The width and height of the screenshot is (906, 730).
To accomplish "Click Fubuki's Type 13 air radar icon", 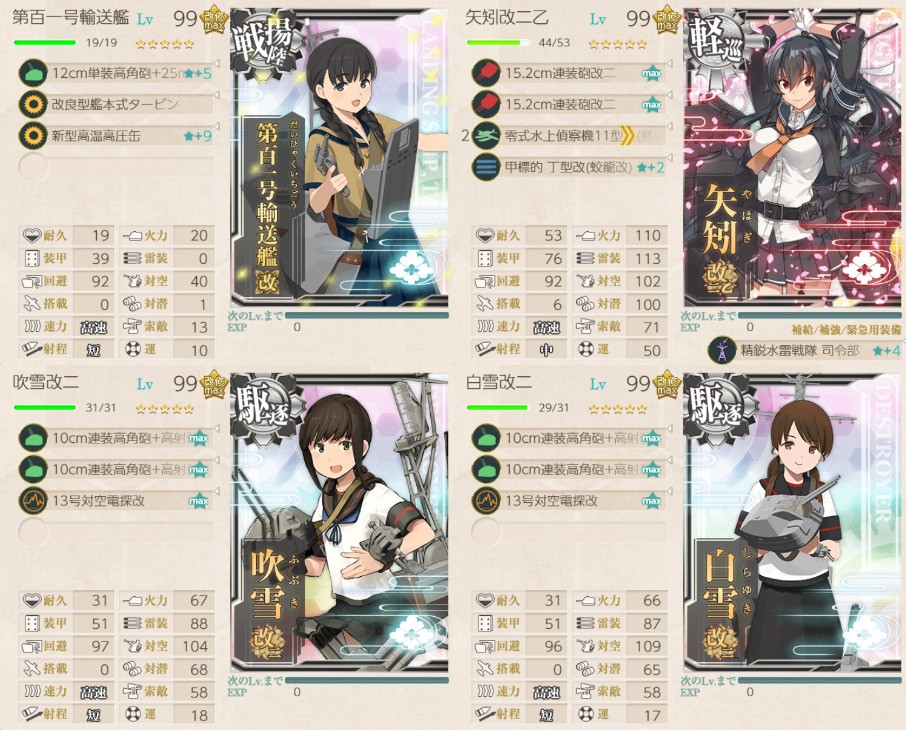I will [33, 501].
